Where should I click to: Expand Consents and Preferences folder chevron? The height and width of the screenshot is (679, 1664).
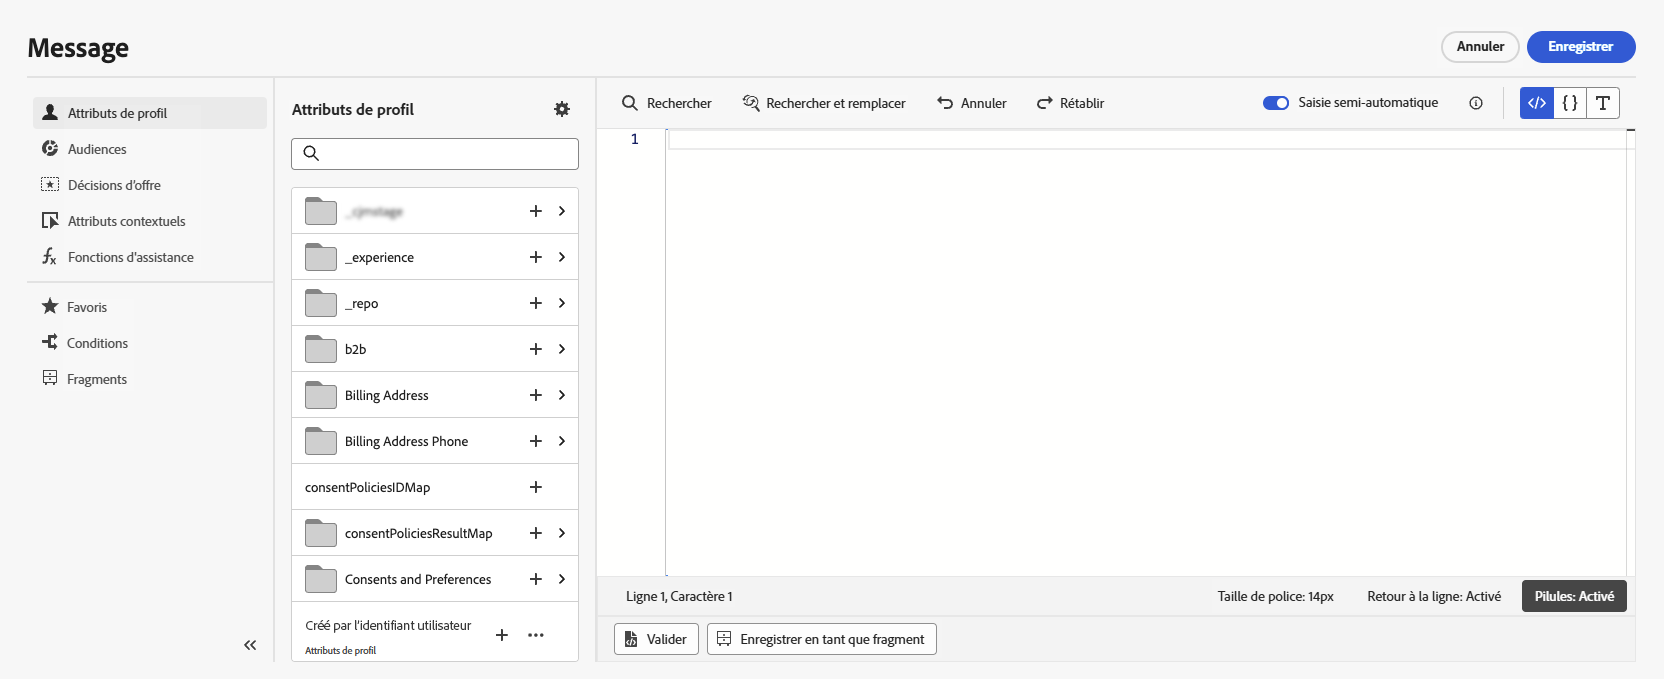[x=562, y=579]
